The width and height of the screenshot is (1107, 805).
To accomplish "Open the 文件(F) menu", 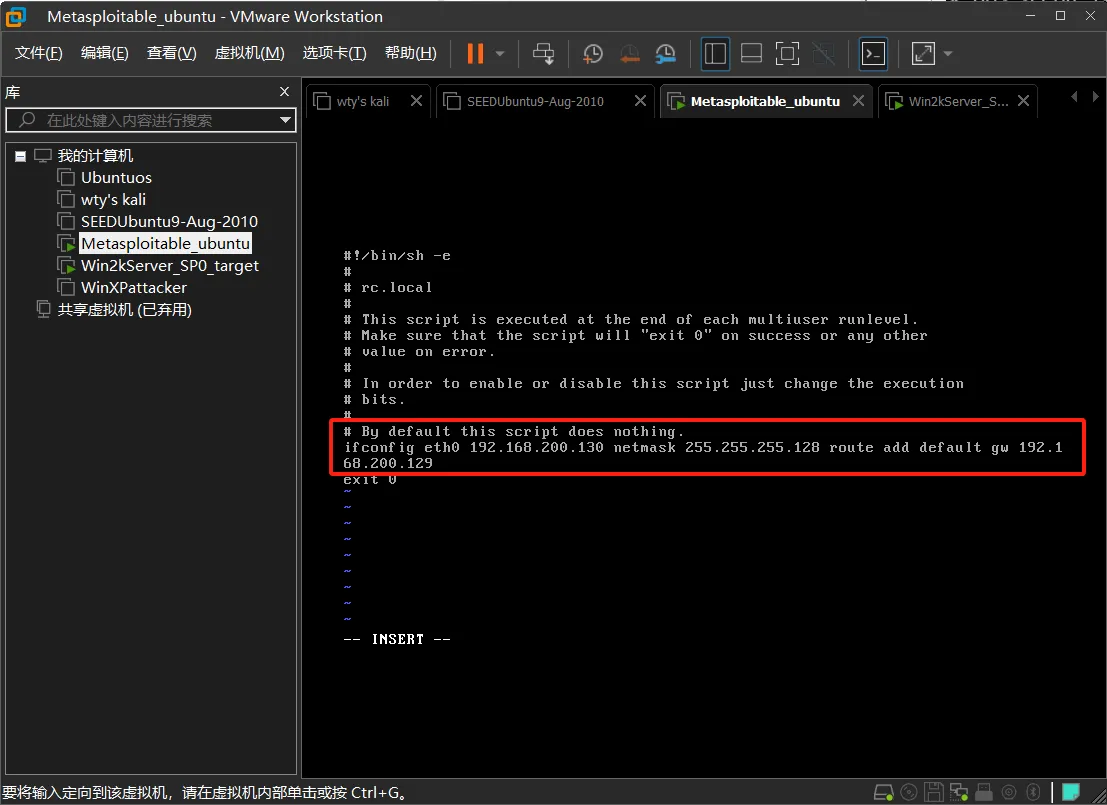I will pos(39,53).
